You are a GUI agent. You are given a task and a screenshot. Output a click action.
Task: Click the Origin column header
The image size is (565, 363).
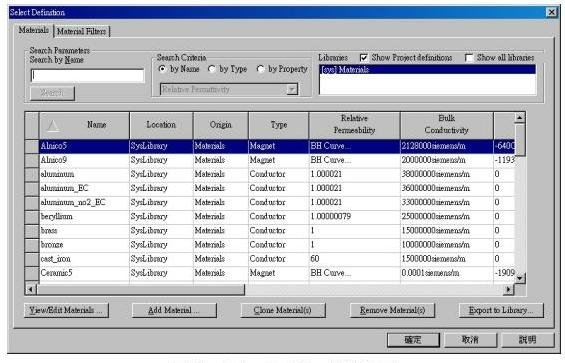click(x=221, y=125)
